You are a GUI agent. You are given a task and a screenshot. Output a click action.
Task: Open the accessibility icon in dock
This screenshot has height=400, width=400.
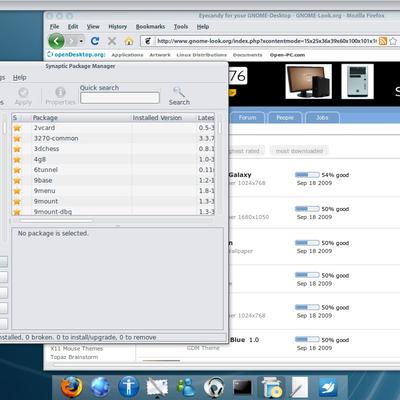coord(128,388)
